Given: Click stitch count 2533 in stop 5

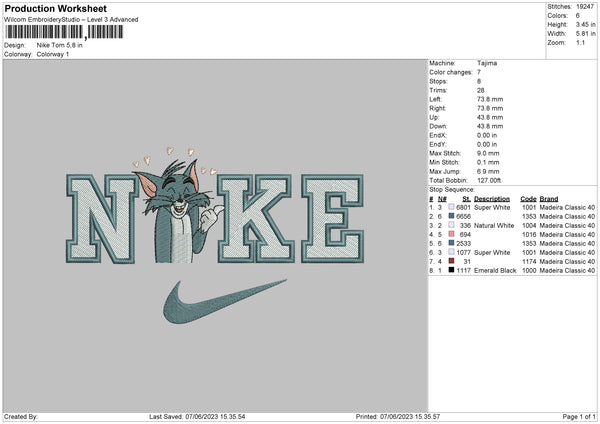Looking at the screenshot, I should coord(463,243).
